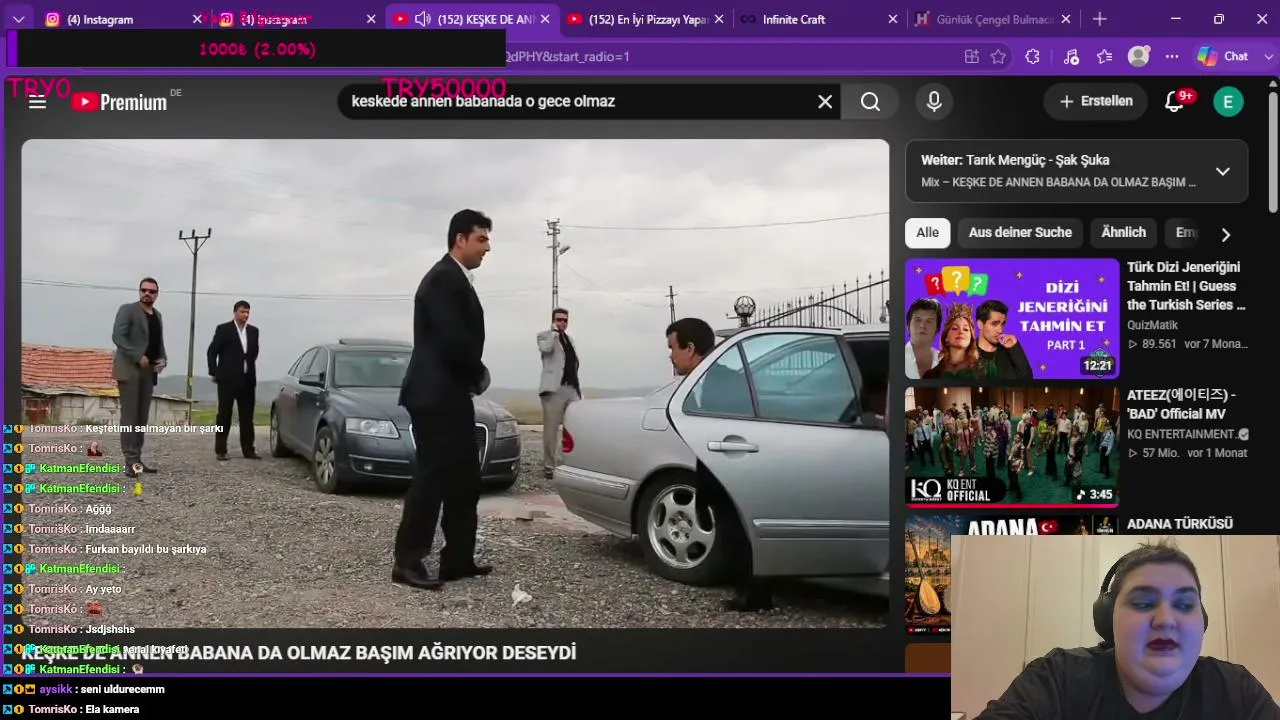The image size is (1280, 720).
Task: Click chat message 'Ay yeto'
Action: click(103, 589)
